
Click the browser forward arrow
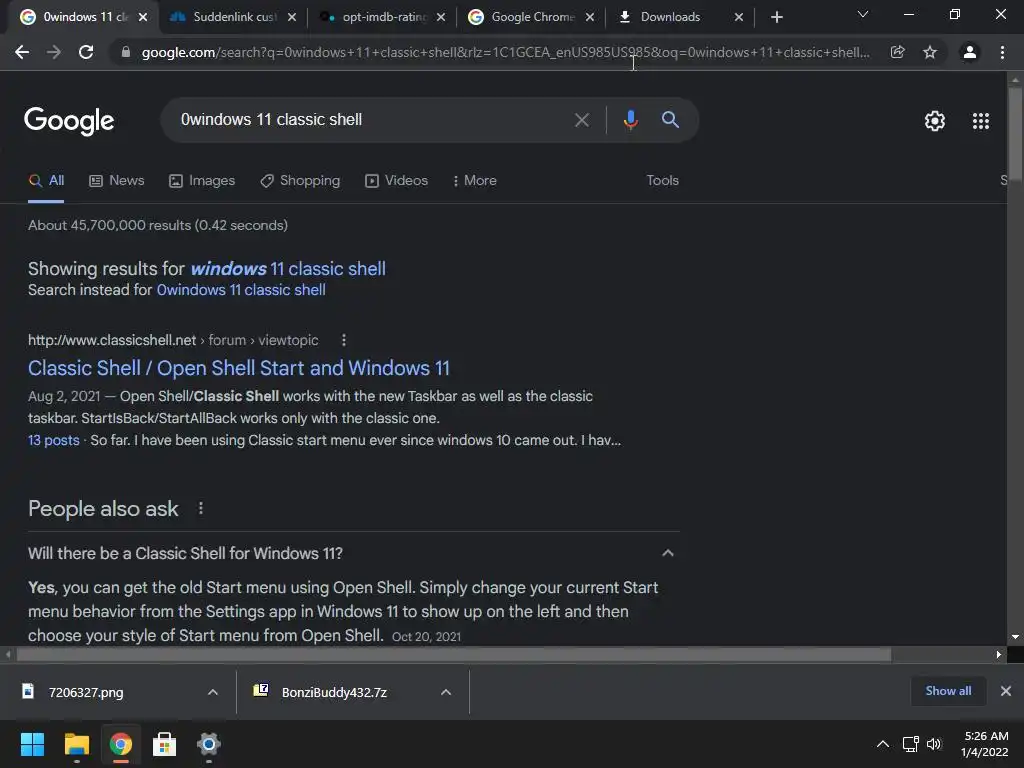[x=54, y=52]
